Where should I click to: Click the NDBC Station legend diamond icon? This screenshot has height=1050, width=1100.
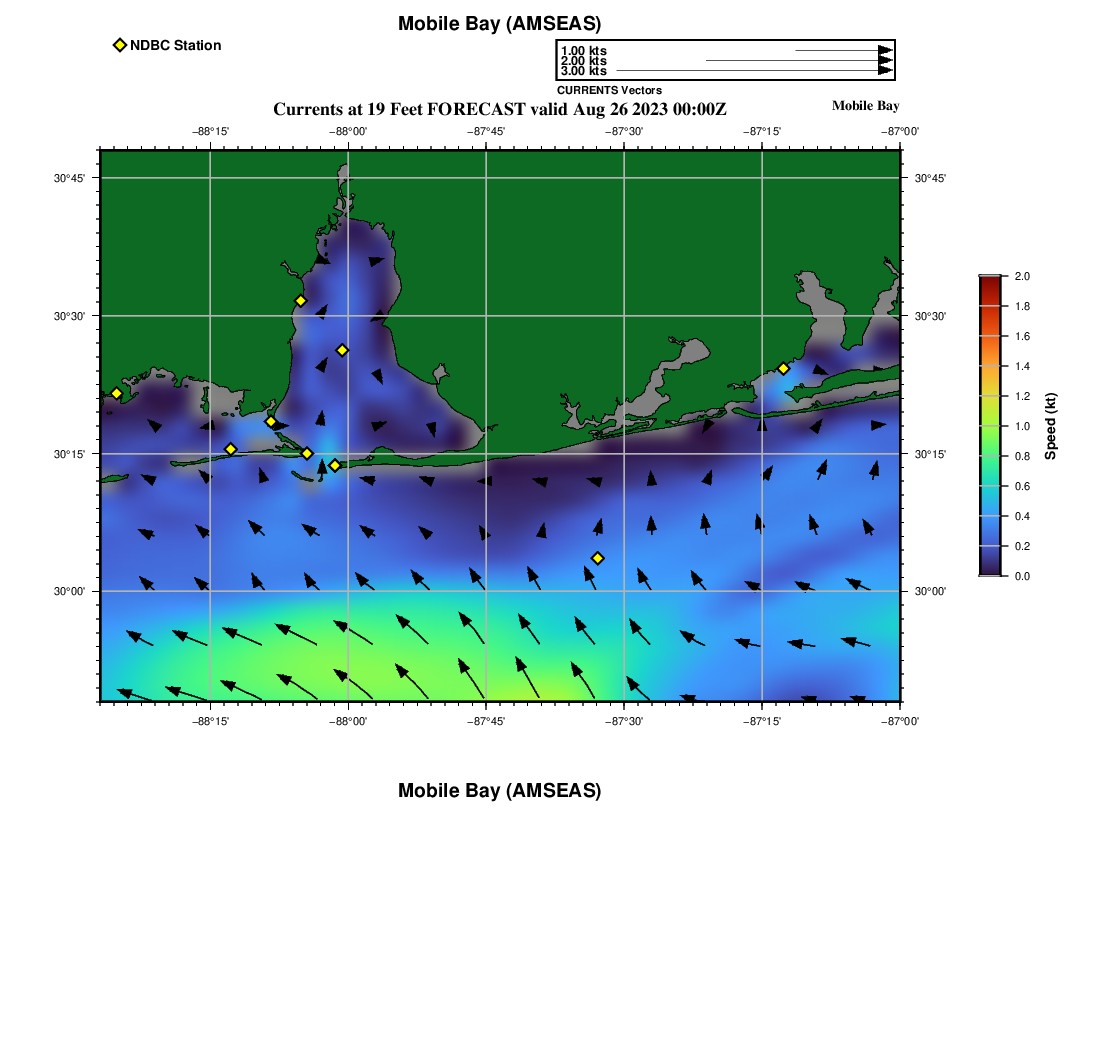pyautogui.click(x=120, y=45)
